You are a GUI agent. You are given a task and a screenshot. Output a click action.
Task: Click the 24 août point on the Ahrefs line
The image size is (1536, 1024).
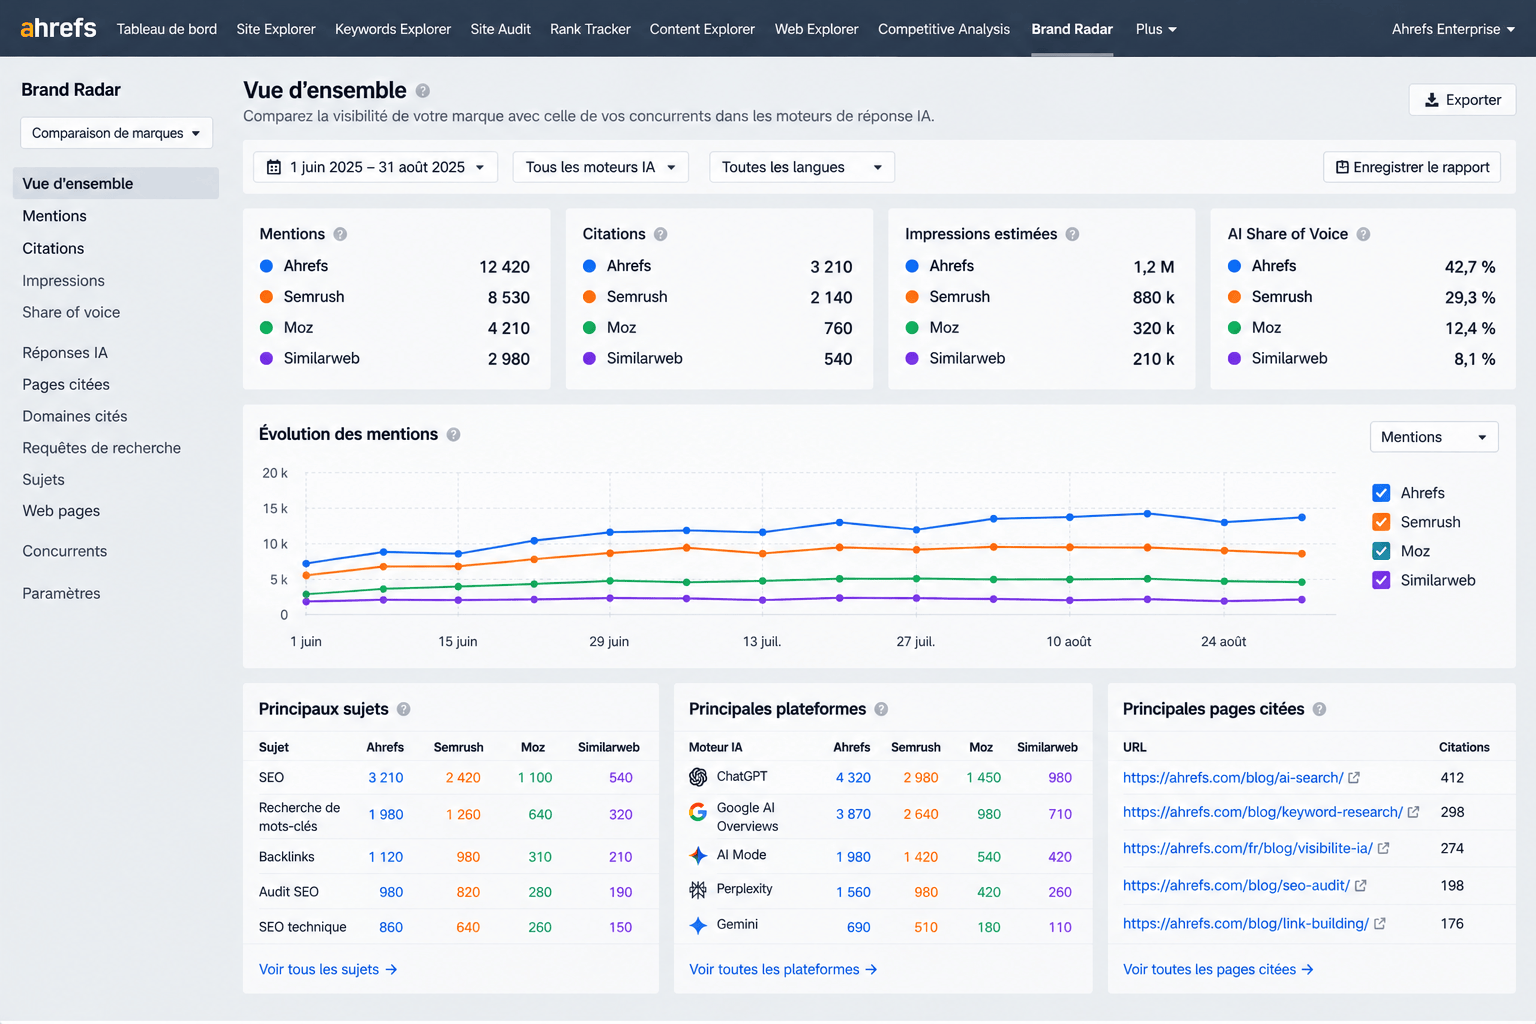1224,522
